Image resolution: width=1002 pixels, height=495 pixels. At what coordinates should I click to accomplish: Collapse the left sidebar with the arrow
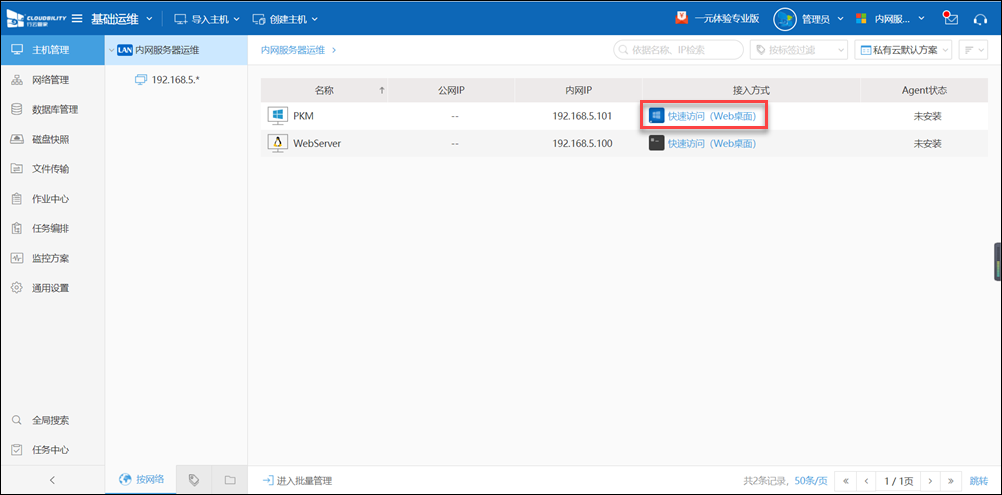point(52,480)
